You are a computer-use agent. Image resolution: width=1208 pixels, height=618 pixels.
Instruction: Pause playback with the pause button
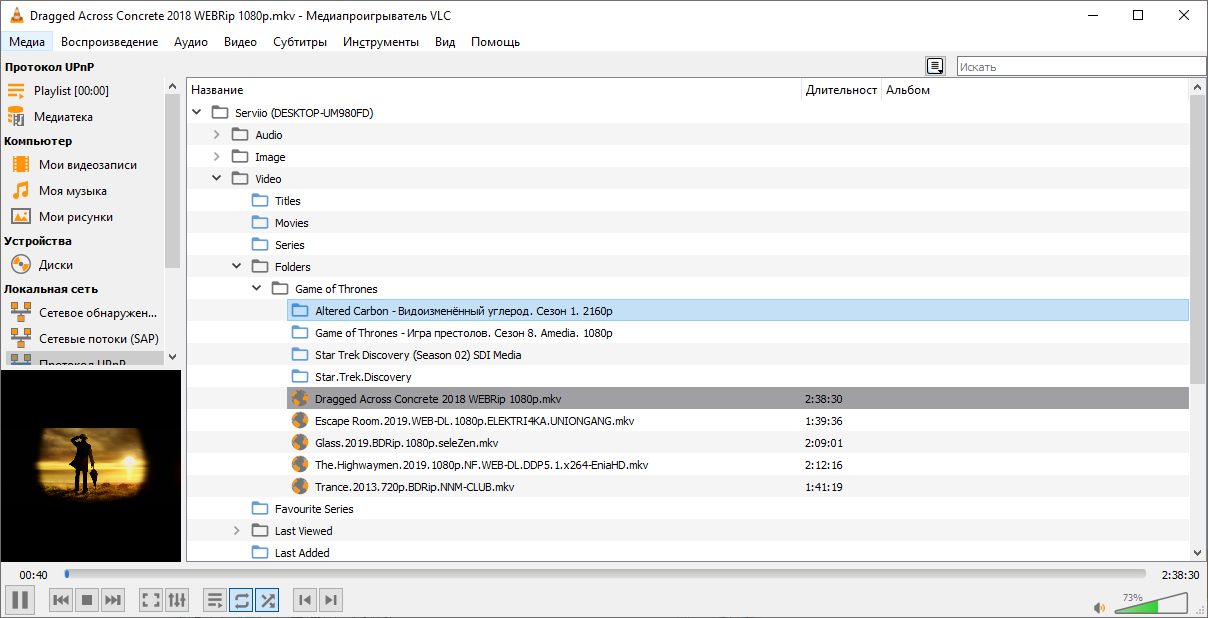tap(20, 600)
